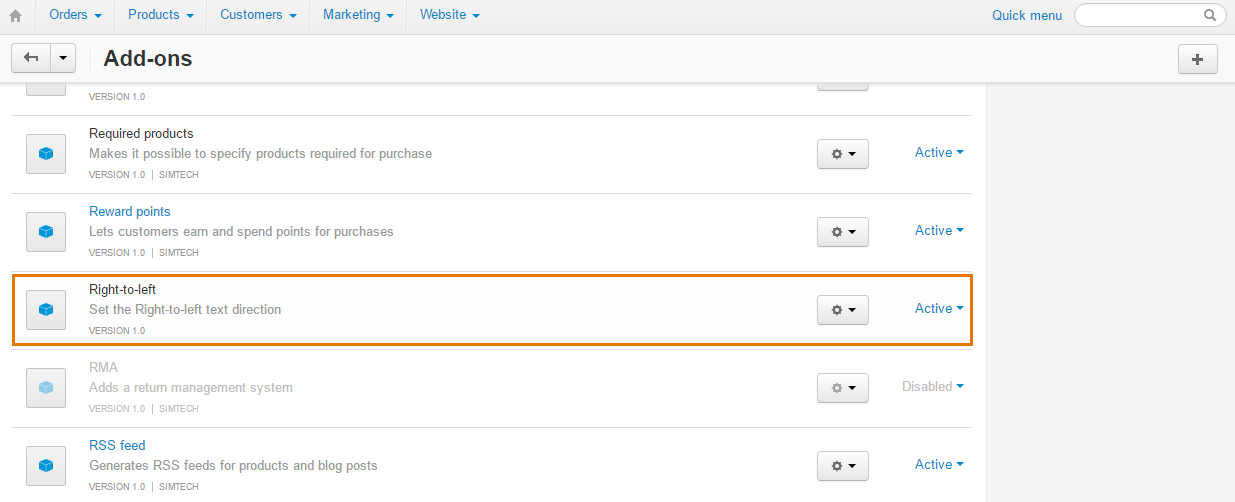This screenshot has height=502, width=1235.
Task: Click the Reward points add-on box icon
Action: coord(45,232)
